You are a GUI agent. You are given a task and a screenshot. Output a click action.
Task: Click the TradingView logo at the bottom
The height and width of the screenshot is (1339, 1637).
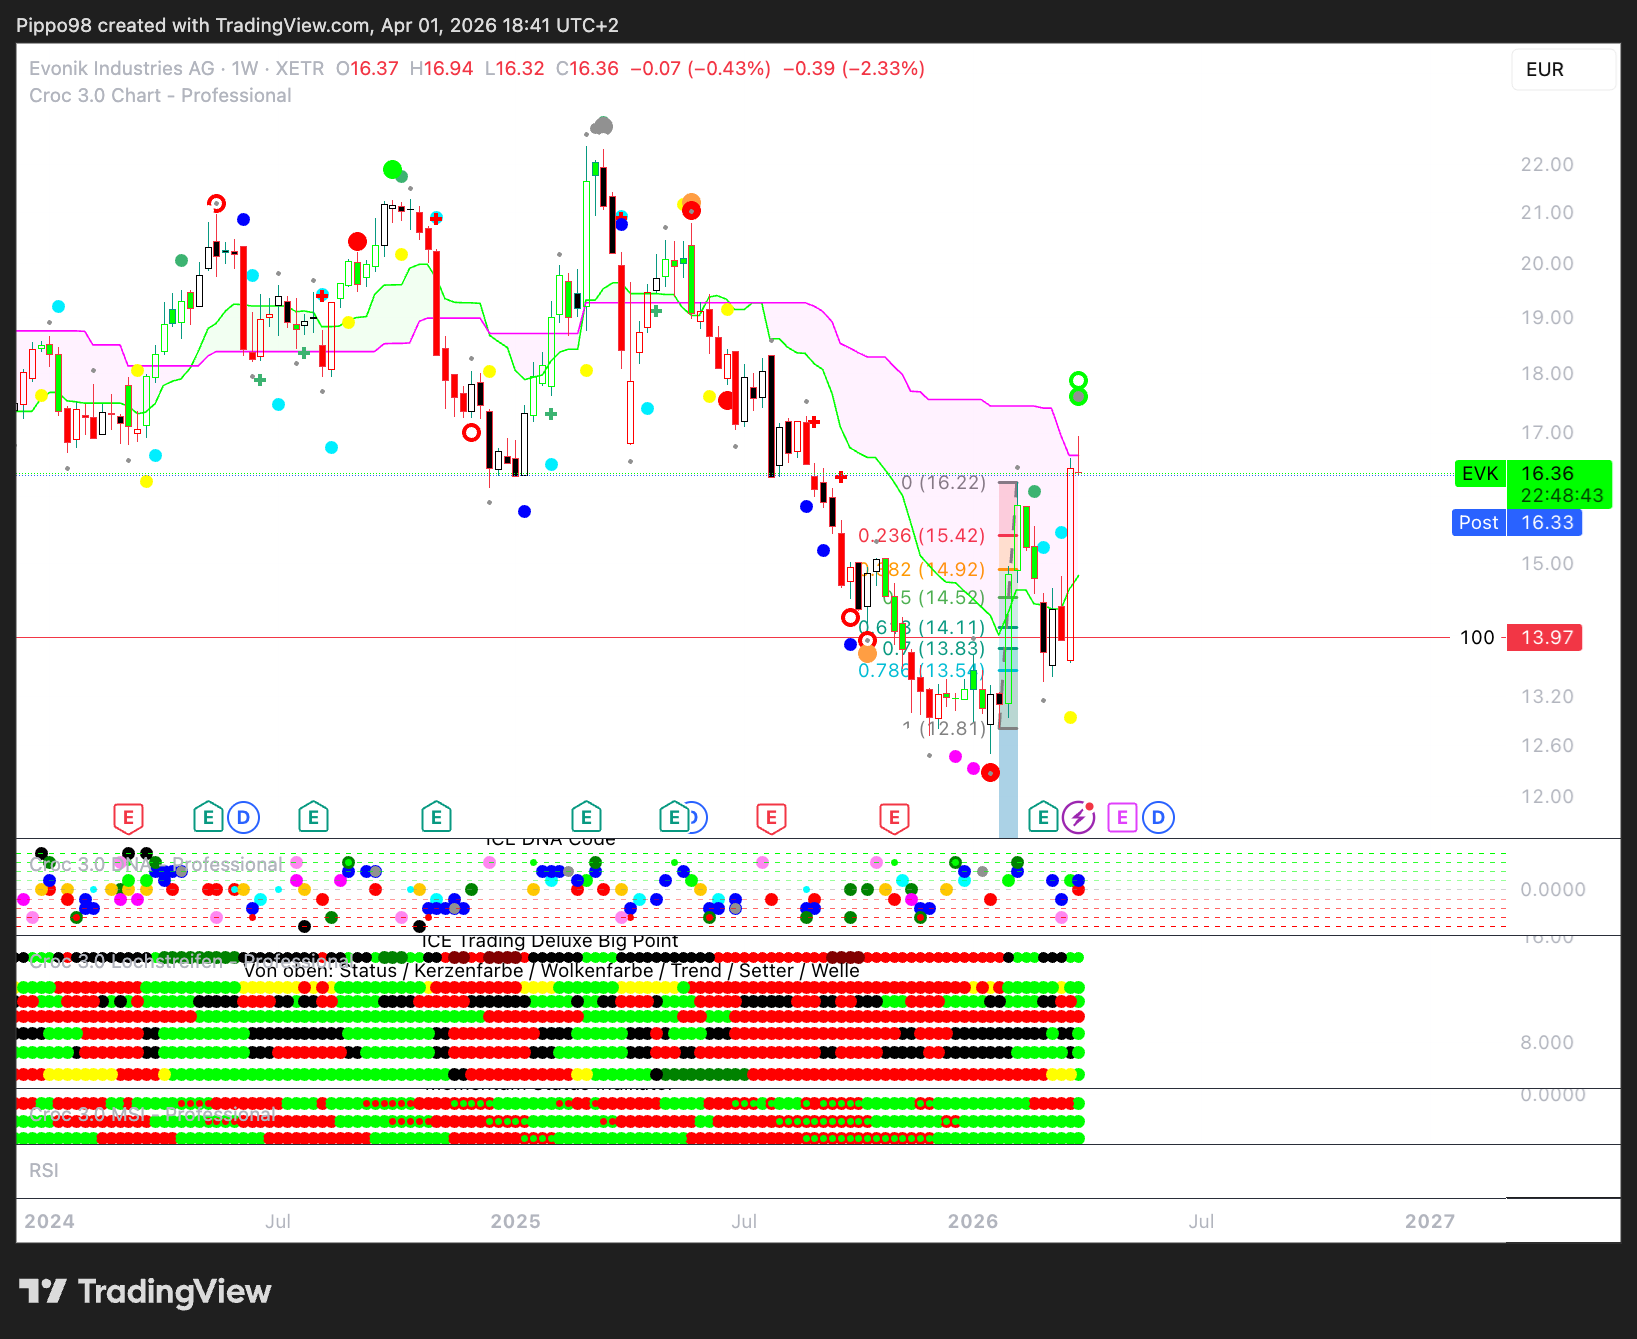click(145, 1291)
